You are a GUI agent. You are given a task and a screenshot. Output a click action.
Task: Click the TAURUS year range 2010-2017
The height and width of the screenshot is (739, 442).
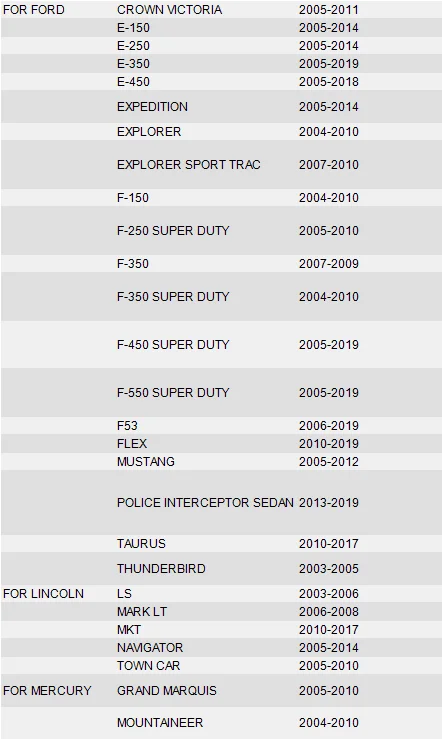(329, 543)
